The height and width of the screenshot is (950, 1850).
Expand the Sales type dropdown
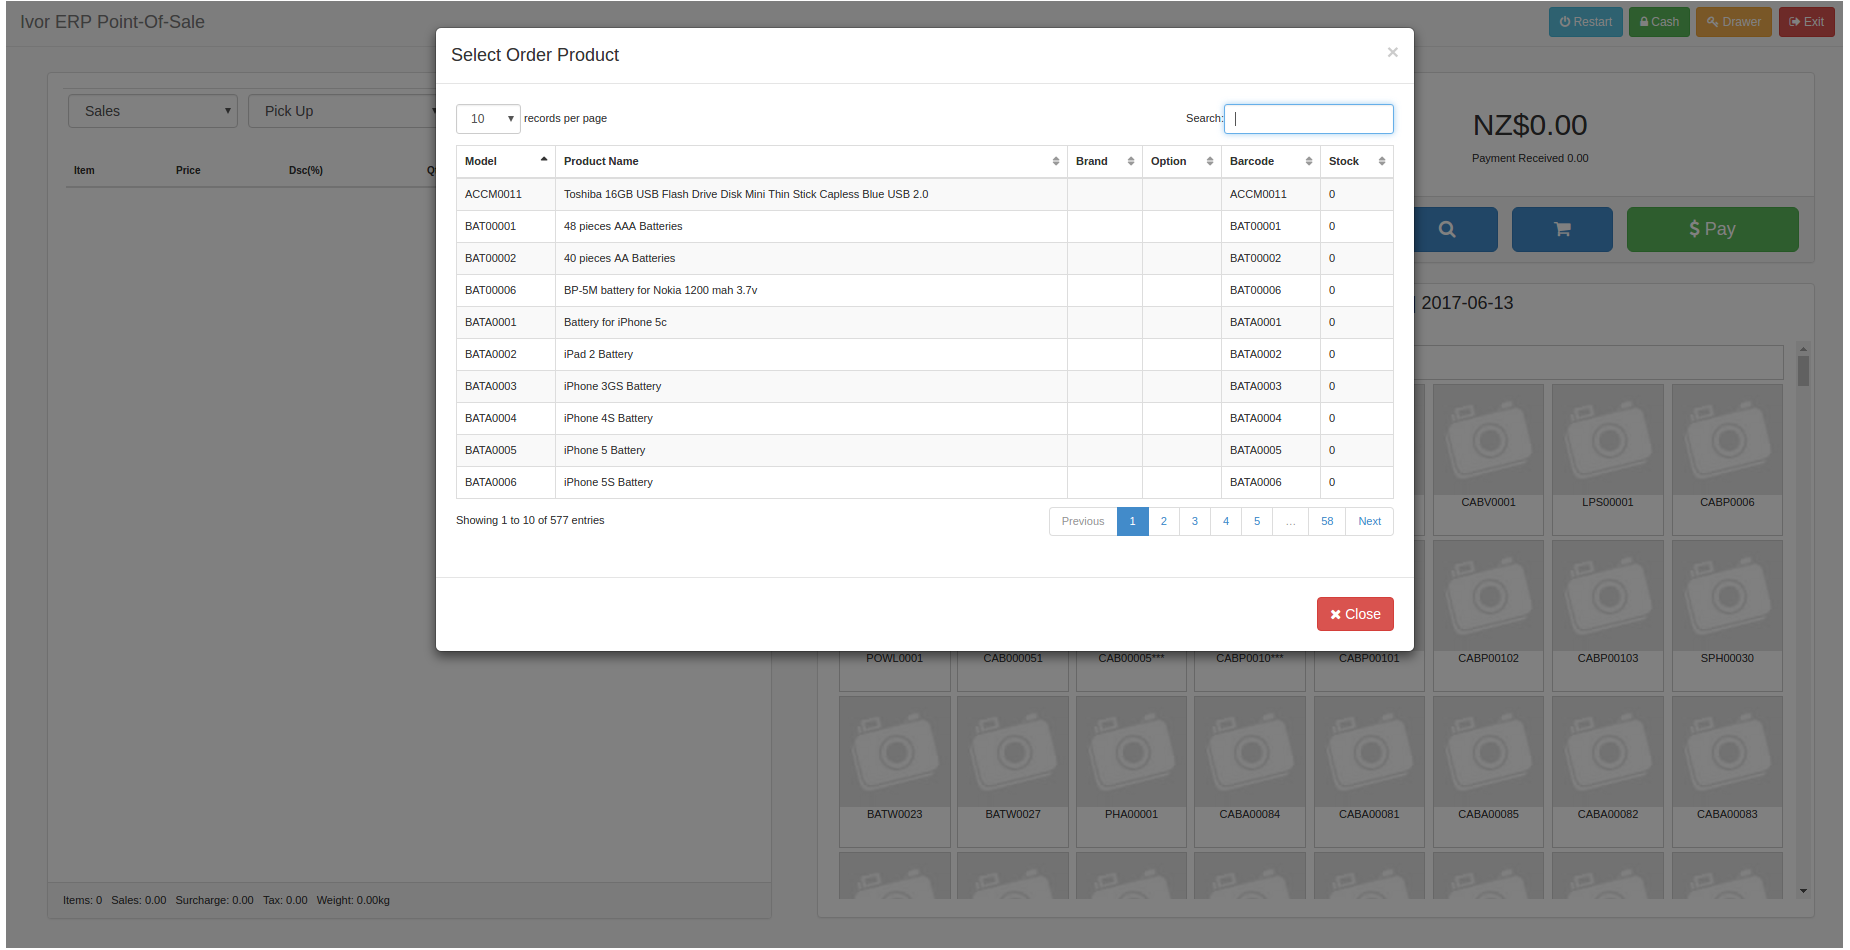point(152,111)
